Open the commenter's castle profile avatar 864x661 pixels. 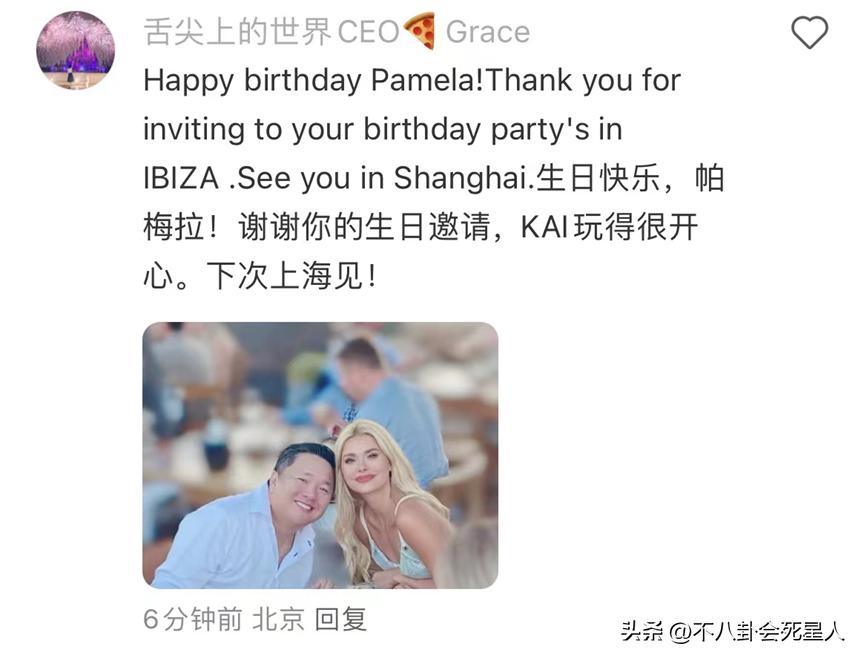75,50
